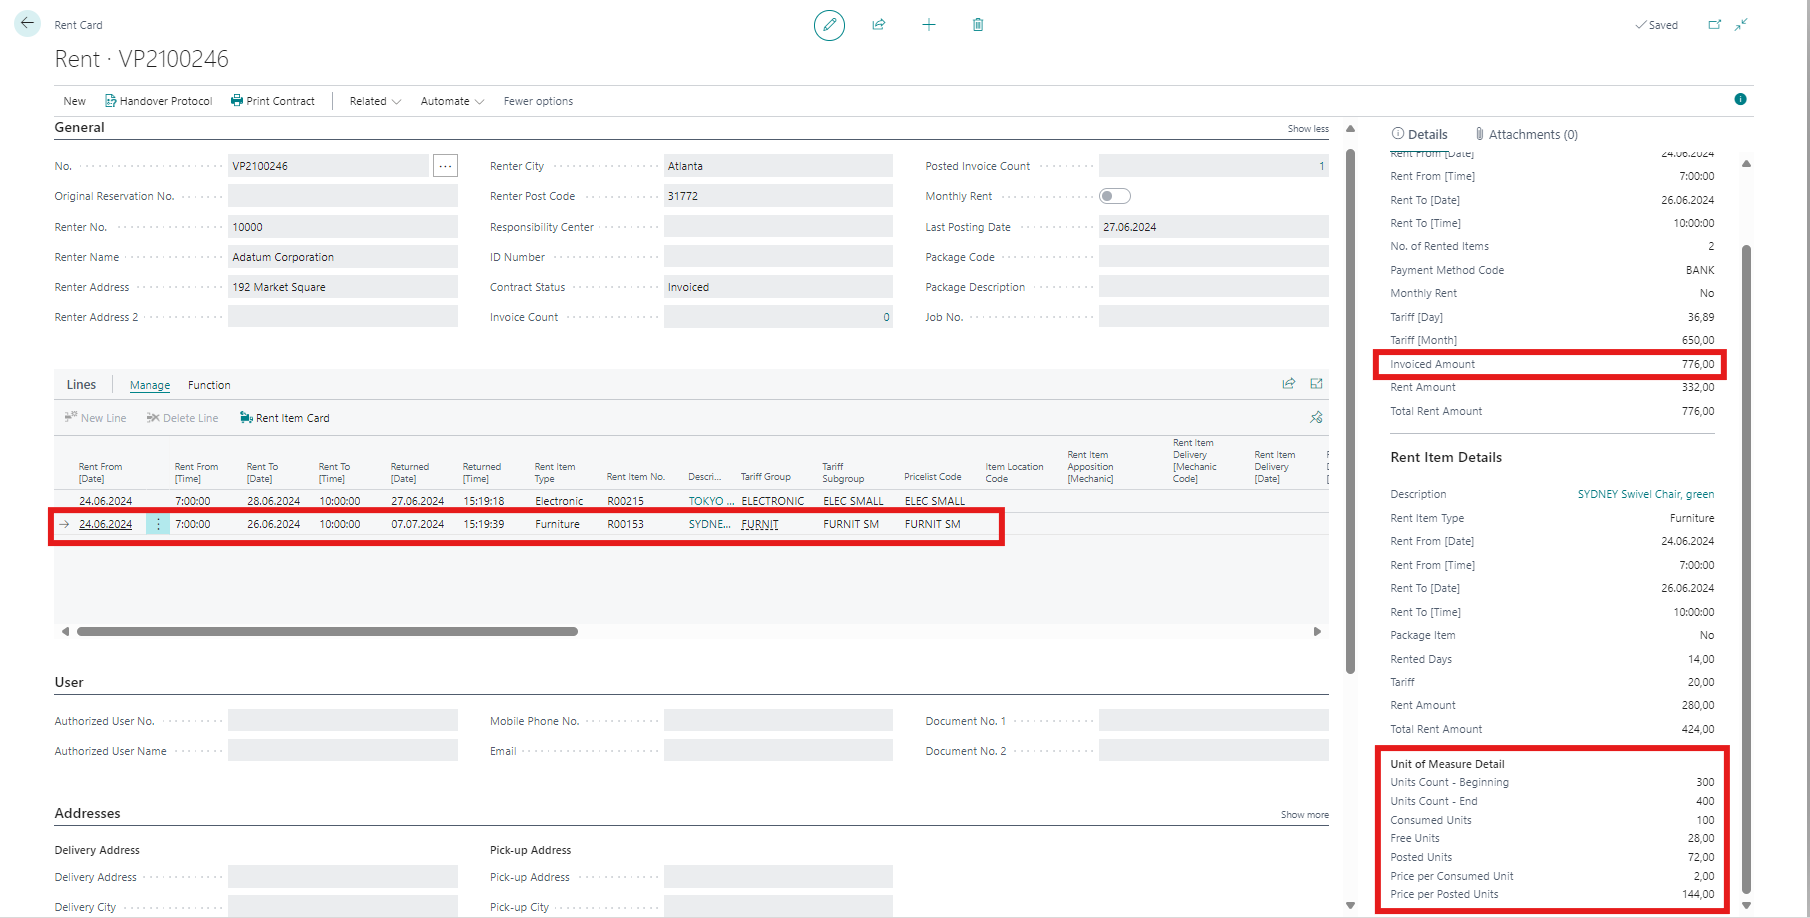Open the Related dropdown menu

tap(375, 101)
